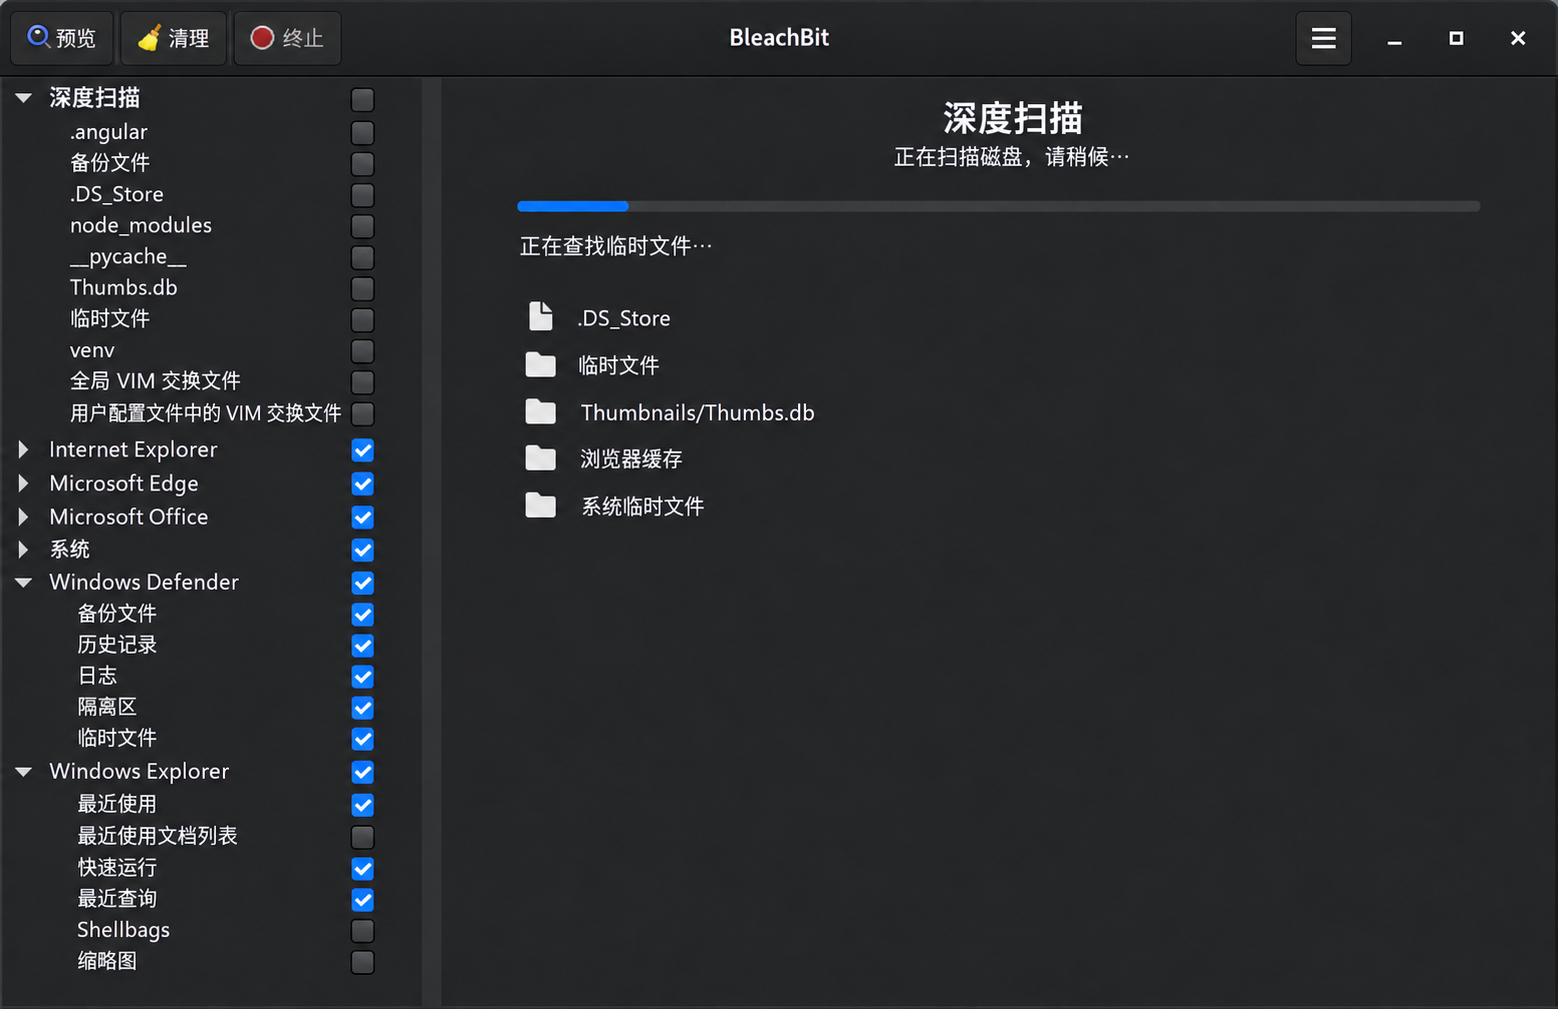
Task: Check the 缩略图 option
Action: click(363, 962)
